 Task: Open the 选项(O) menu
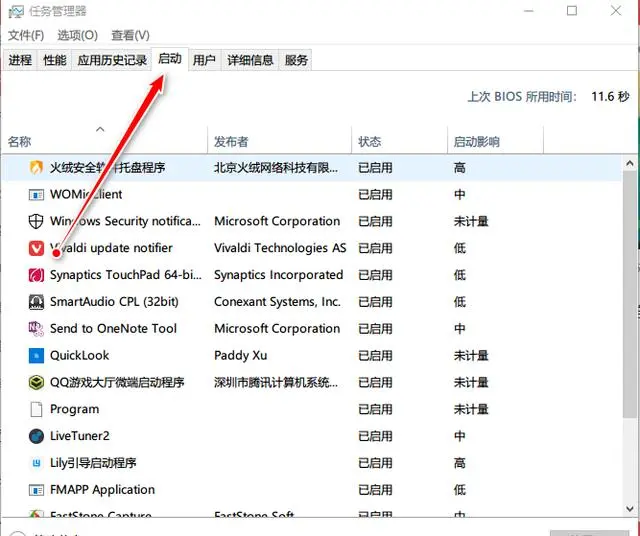click(78, 35)
